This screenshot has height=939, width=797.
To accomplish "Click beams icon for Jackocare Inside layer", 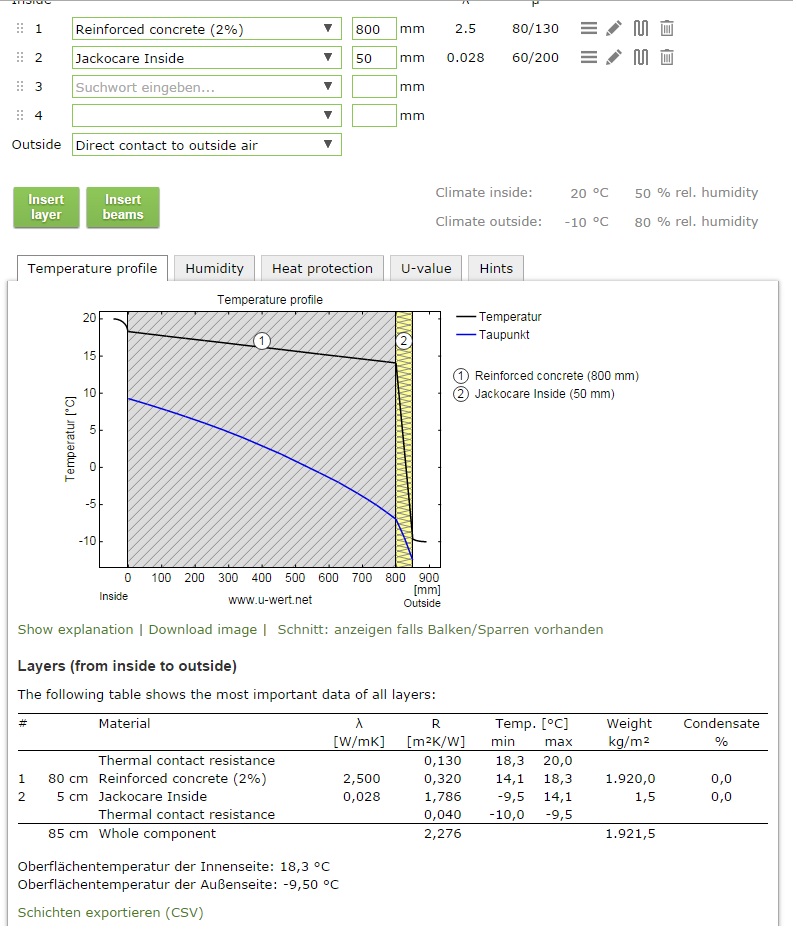I will click(641, 57).
